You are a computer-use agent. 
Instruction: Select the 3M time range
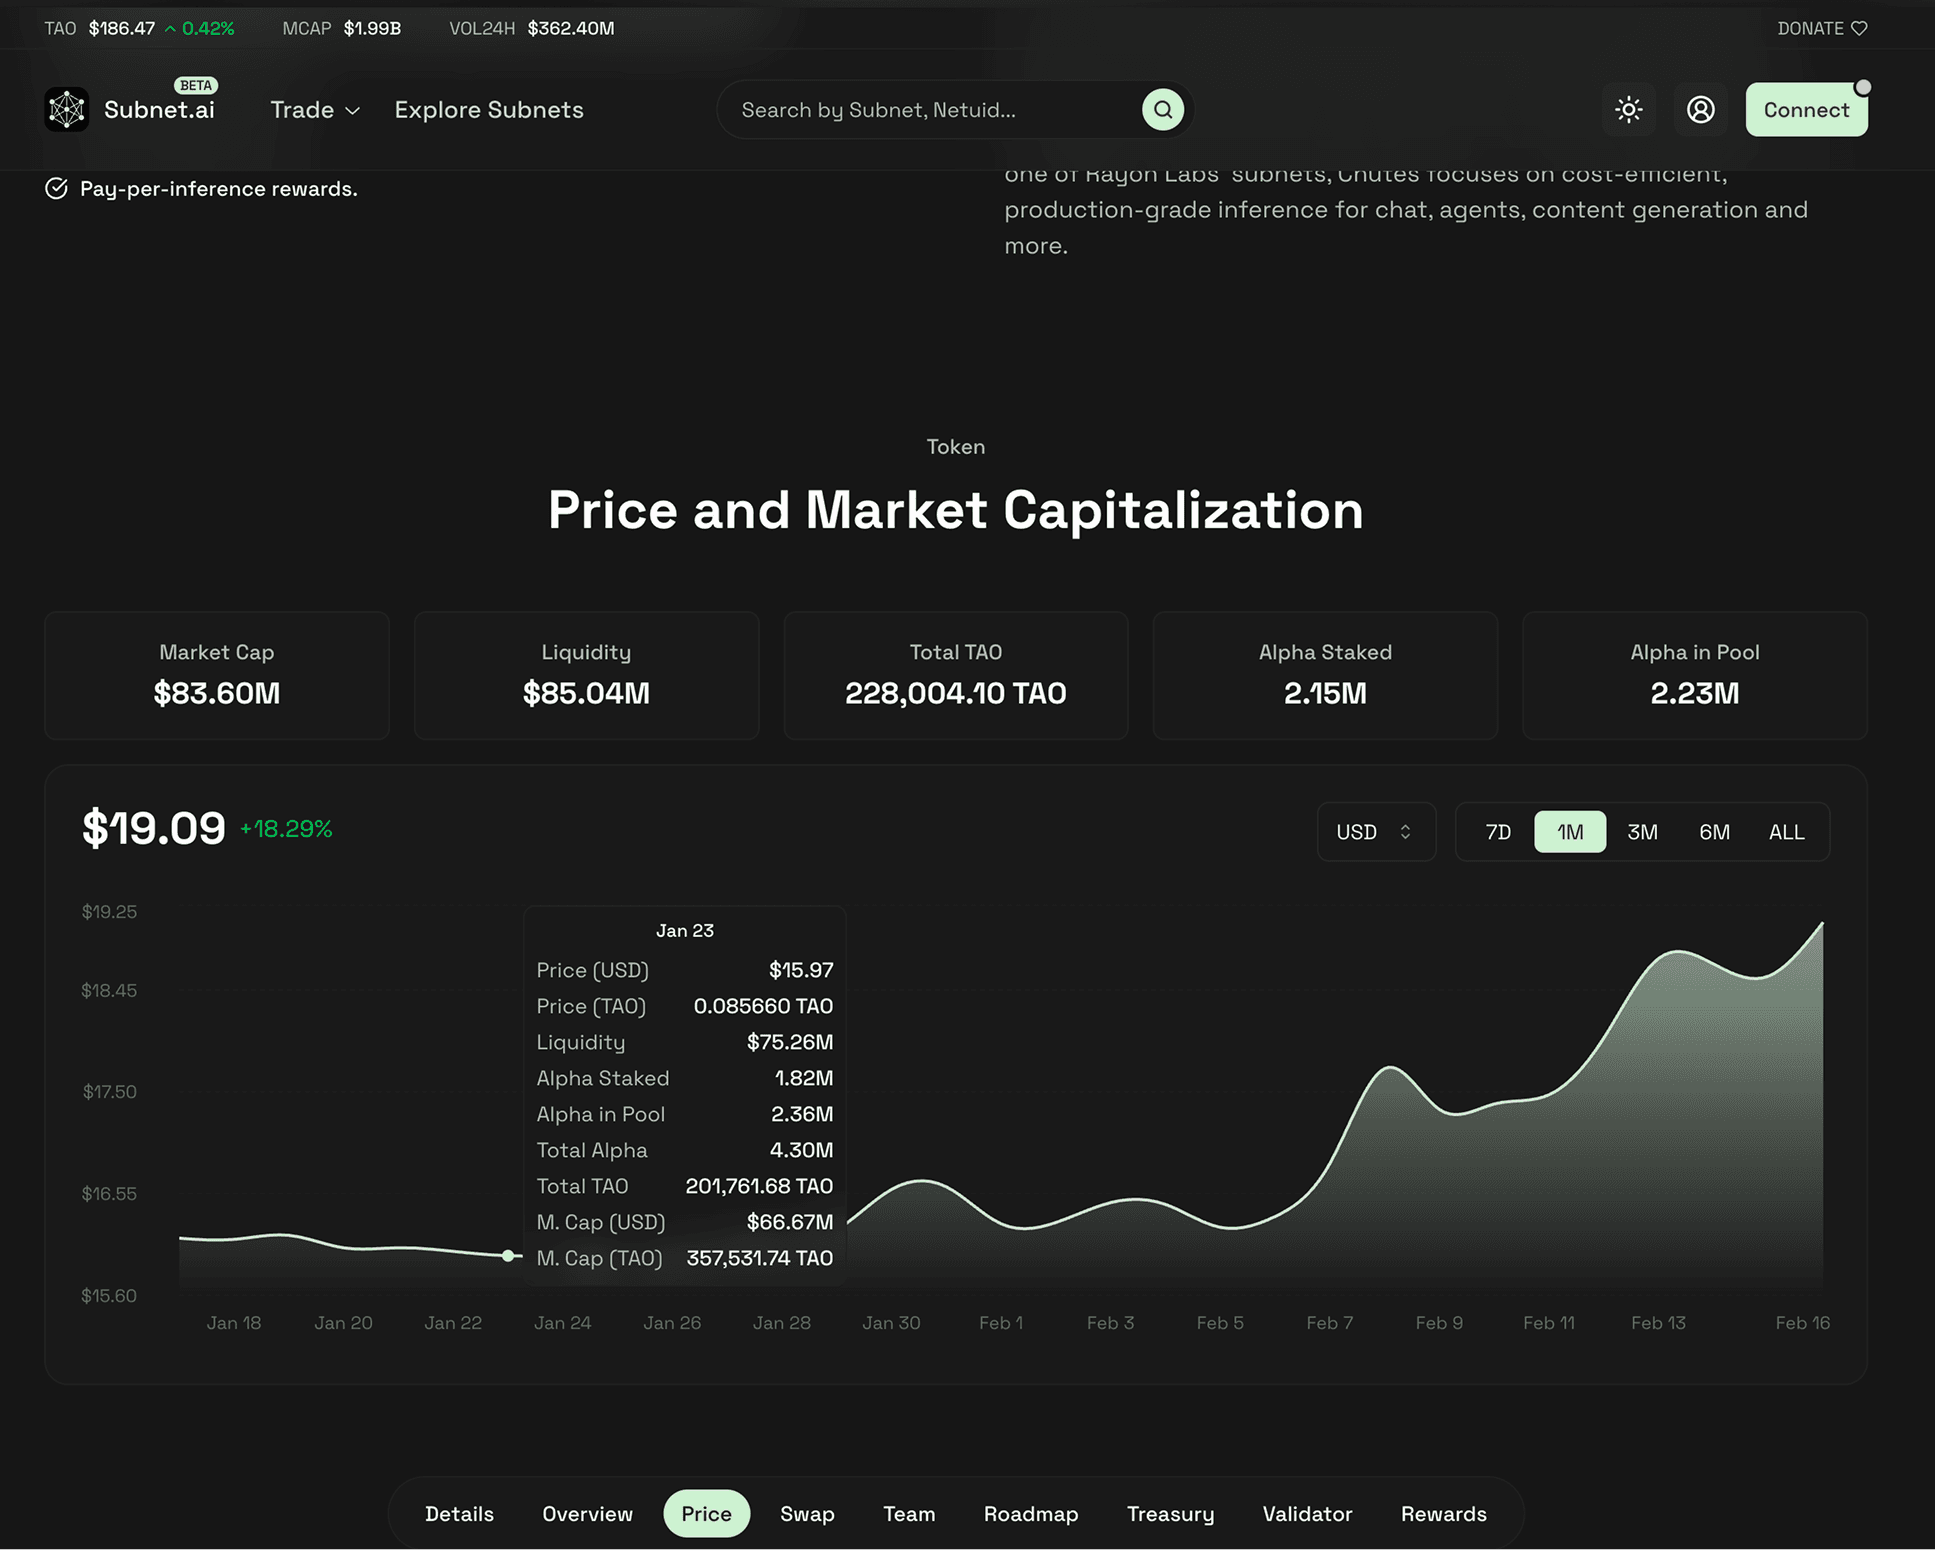pos(1642,832)
